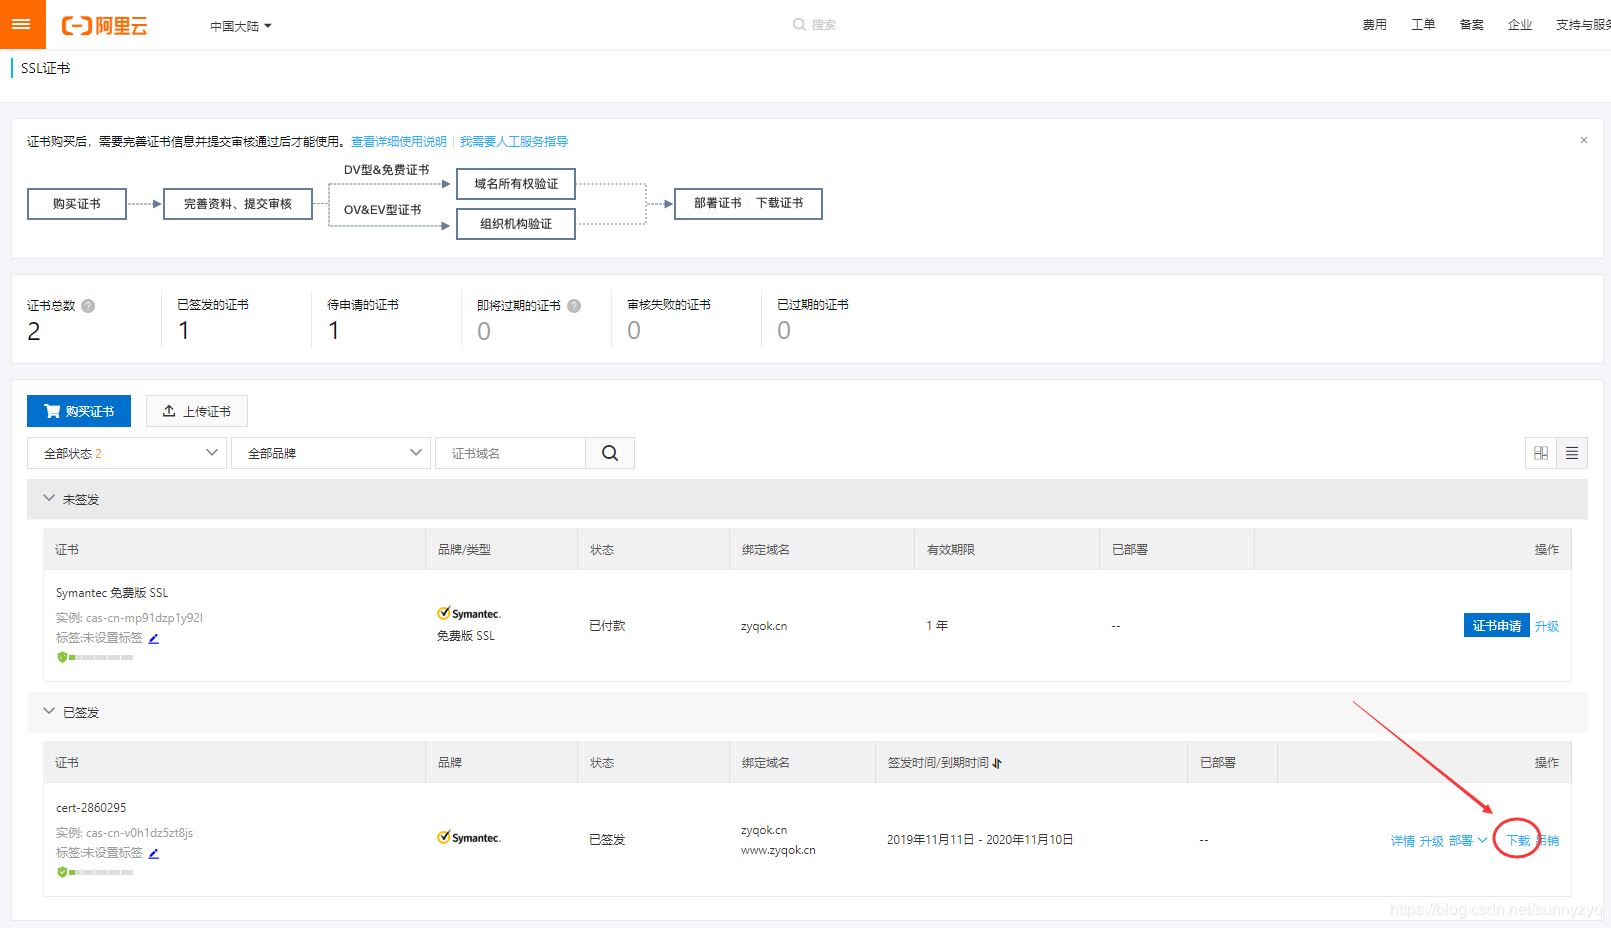This screenshot has width=1611, height=928.
Task: Sort by 签发时间/到期时间 using arrows icon
Action: (x=997, y=762)
